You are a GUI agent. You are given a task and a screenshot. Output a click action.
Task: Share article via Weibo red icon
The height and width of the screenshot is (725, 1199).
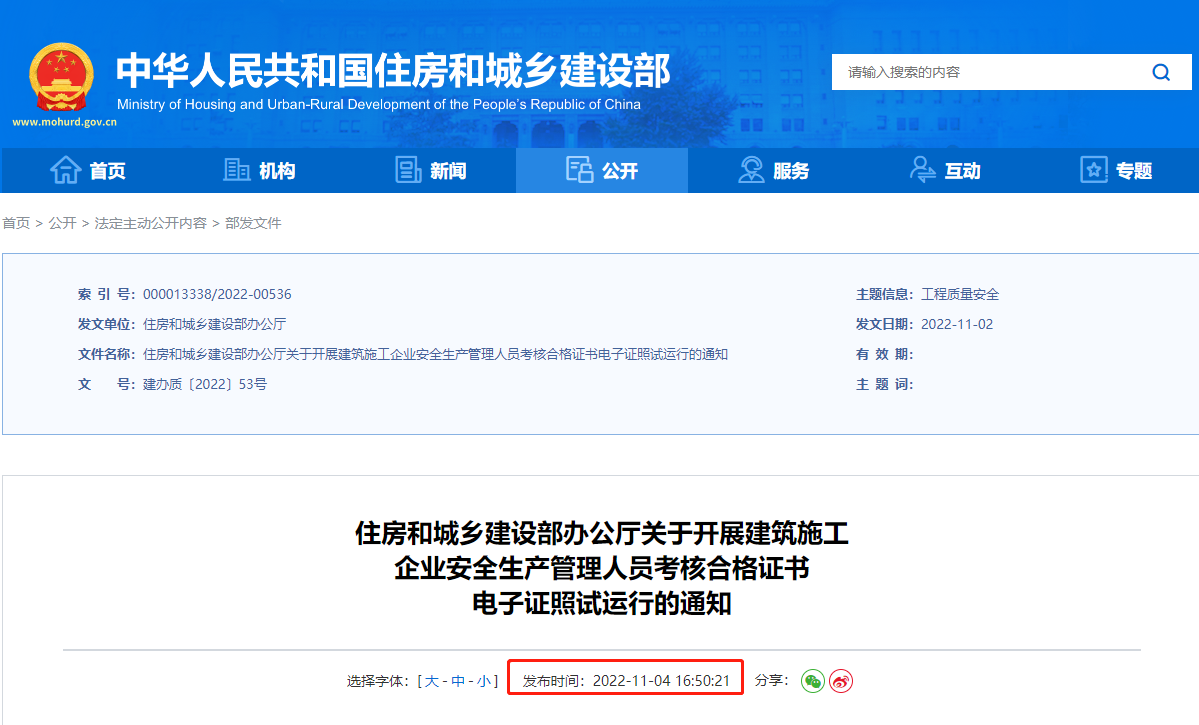841,680
